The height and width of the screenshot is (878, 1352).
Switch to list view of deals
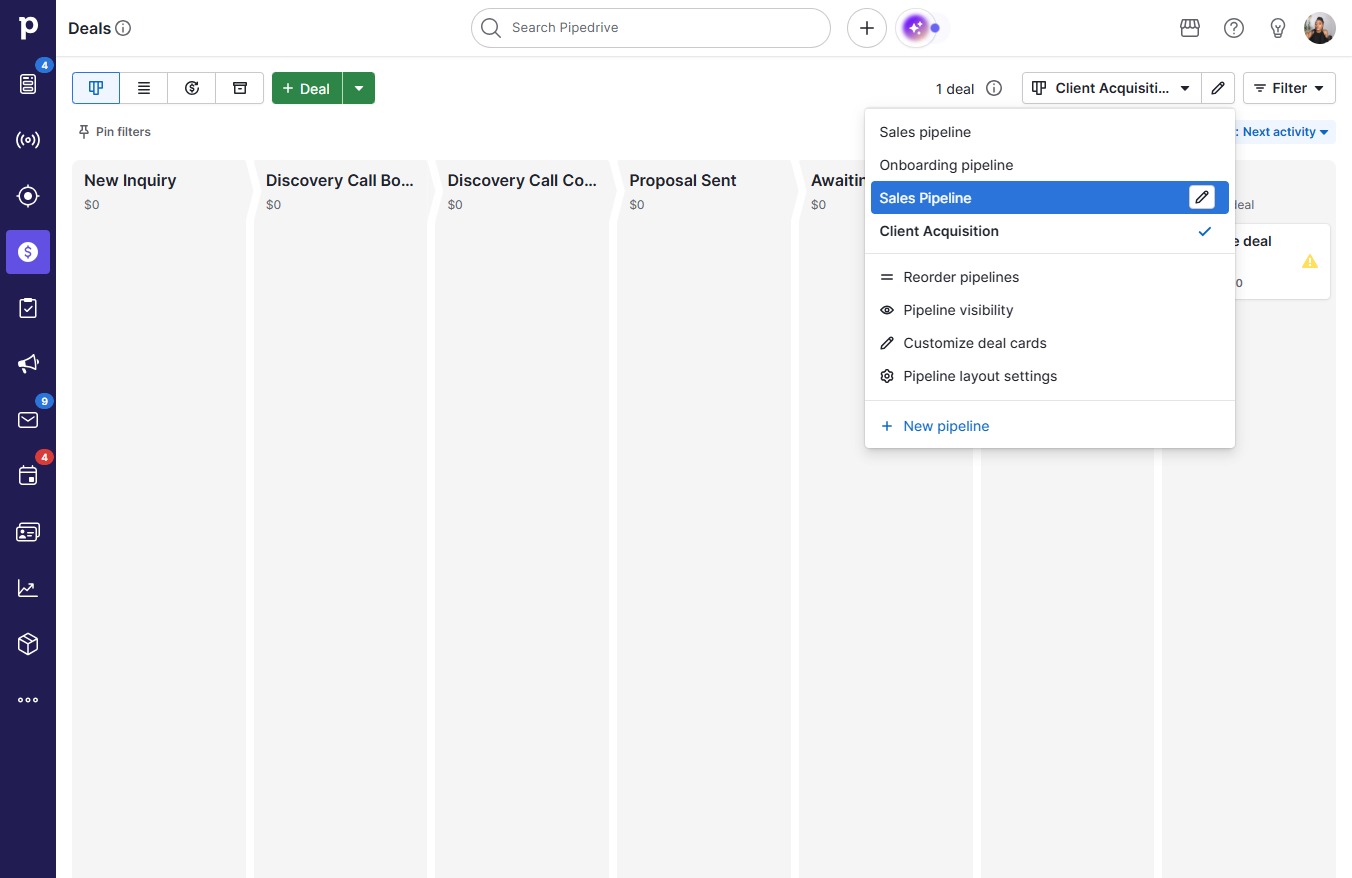click(x=144, y=88)
